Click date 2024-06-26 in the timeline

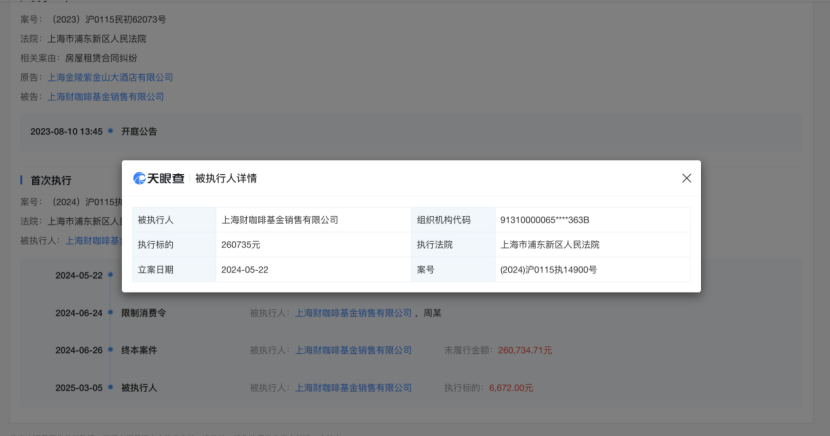coord(79,350)
